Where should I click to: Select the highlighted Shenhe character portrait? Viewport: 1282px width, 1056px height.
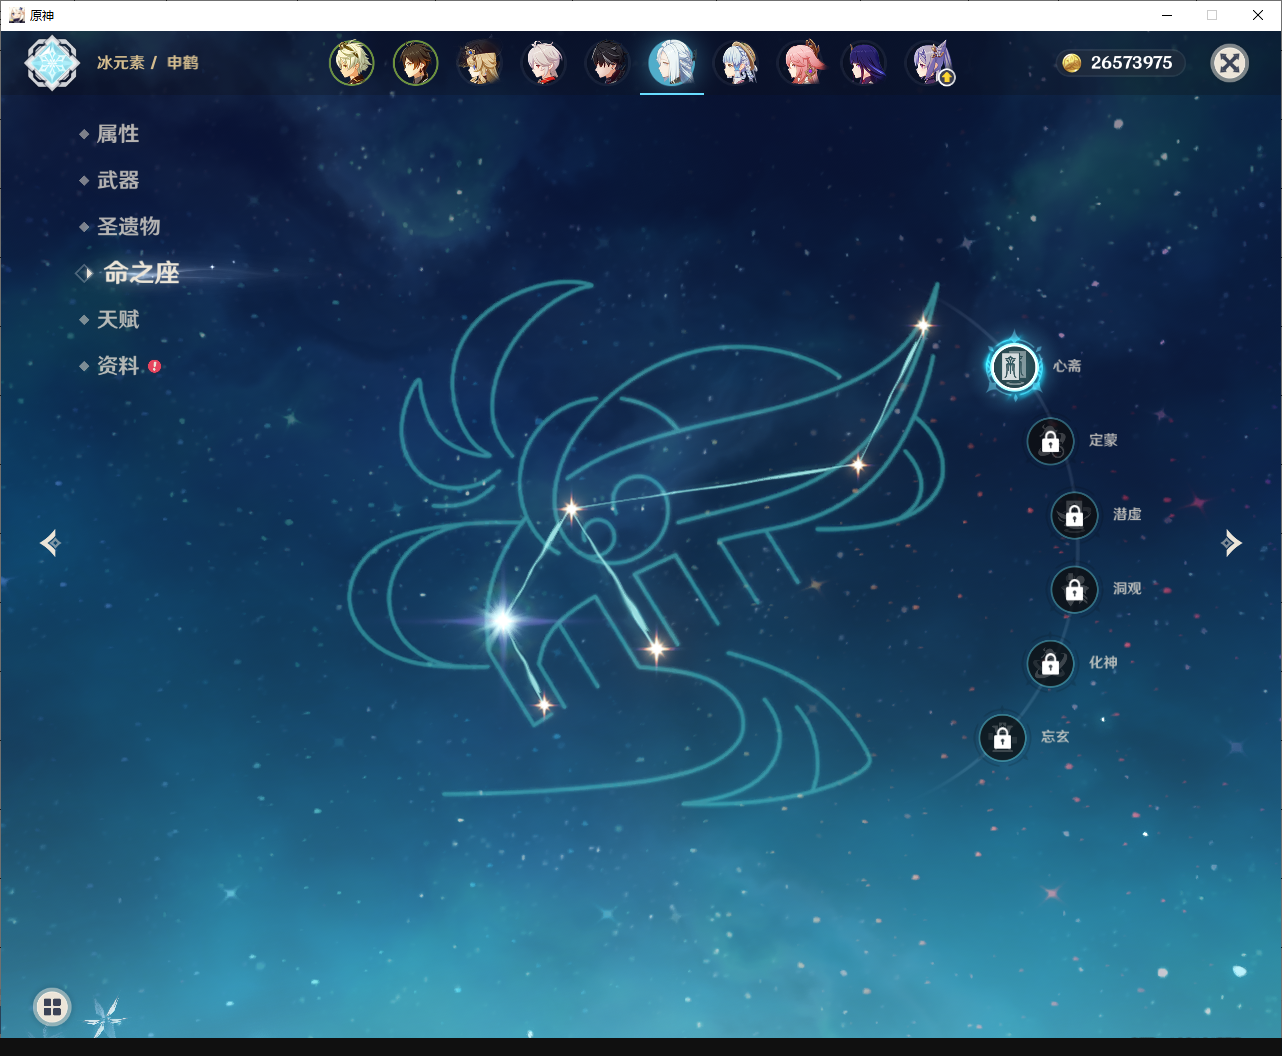tap(672, 63)
